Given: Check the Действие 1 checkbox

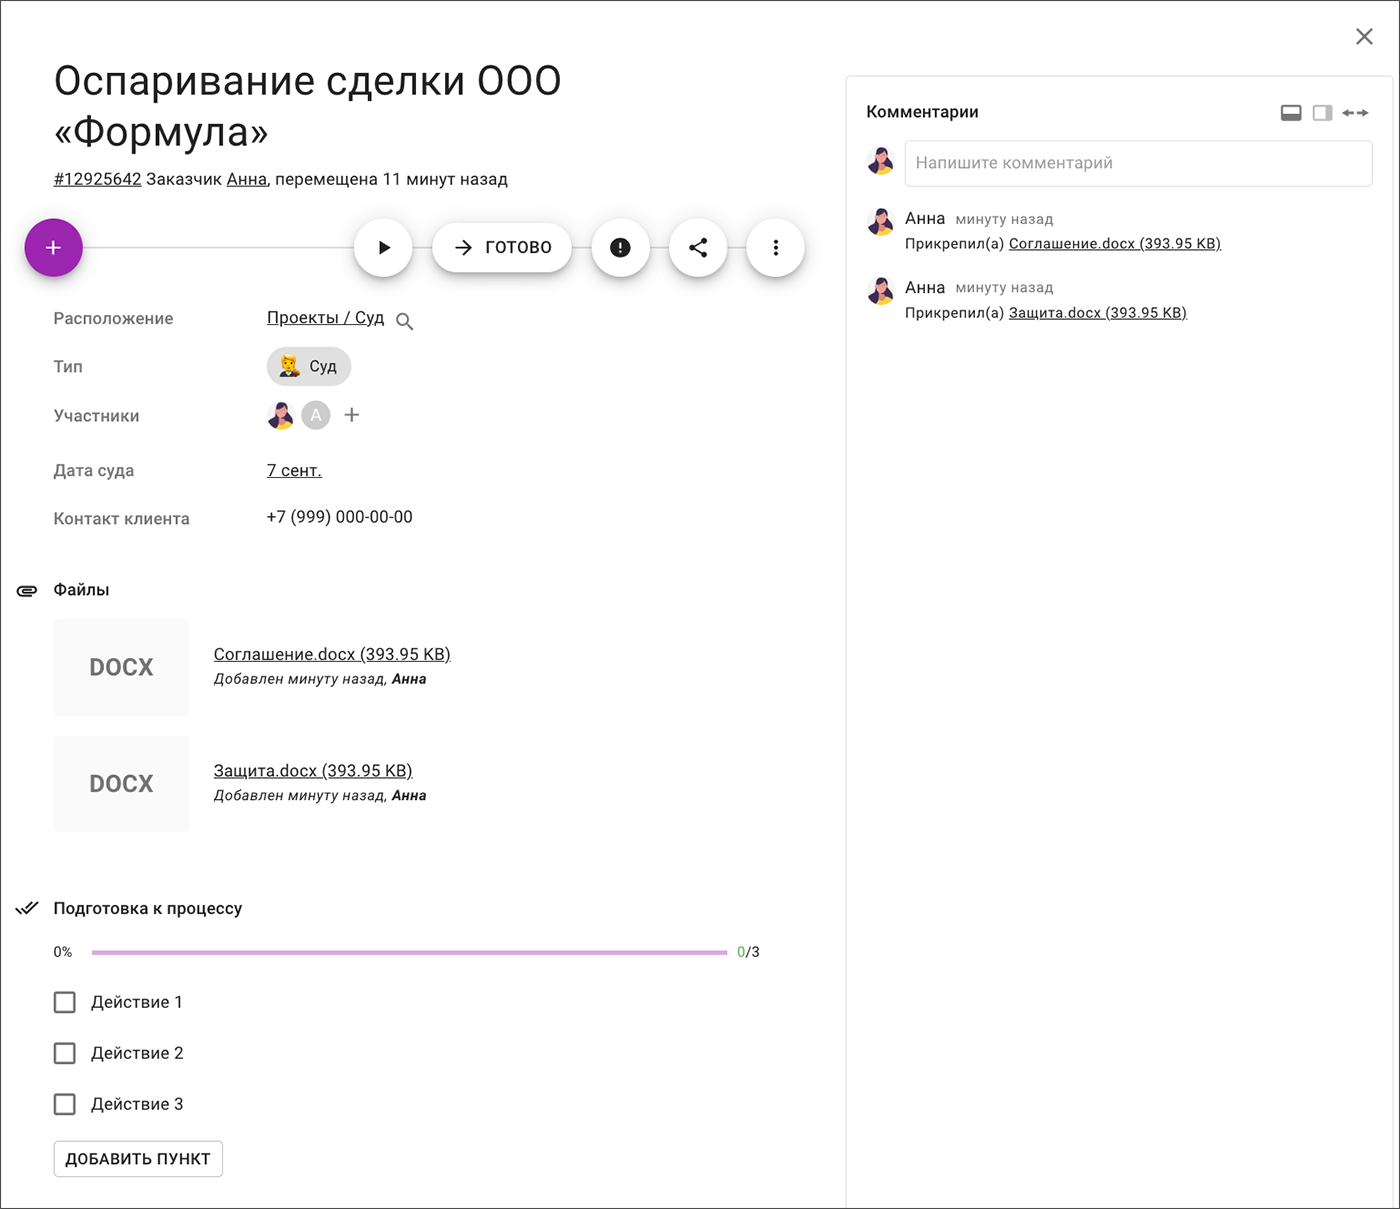Looking at the screenshot, I should tap(65, 1002).
